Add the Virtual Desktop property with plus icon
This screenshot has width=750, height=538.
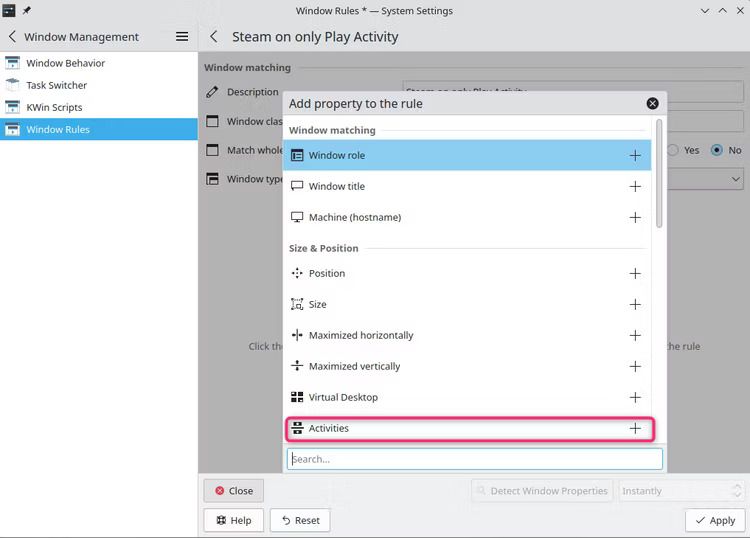[x=635, y=397]
